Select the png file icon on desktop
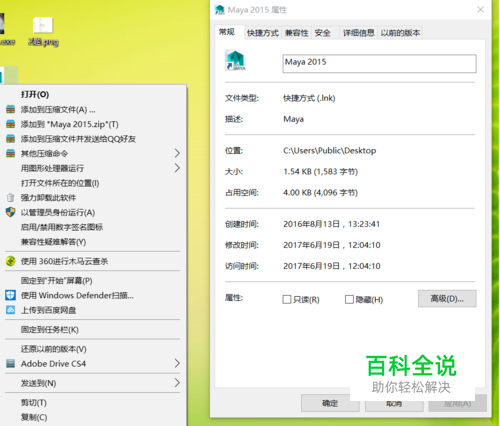 pyautogui.click(x=43, y=25)
